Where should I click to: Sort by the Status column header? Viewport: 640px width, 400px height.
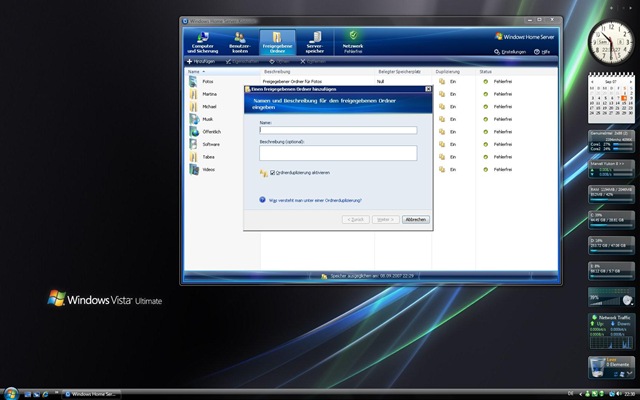517,71
